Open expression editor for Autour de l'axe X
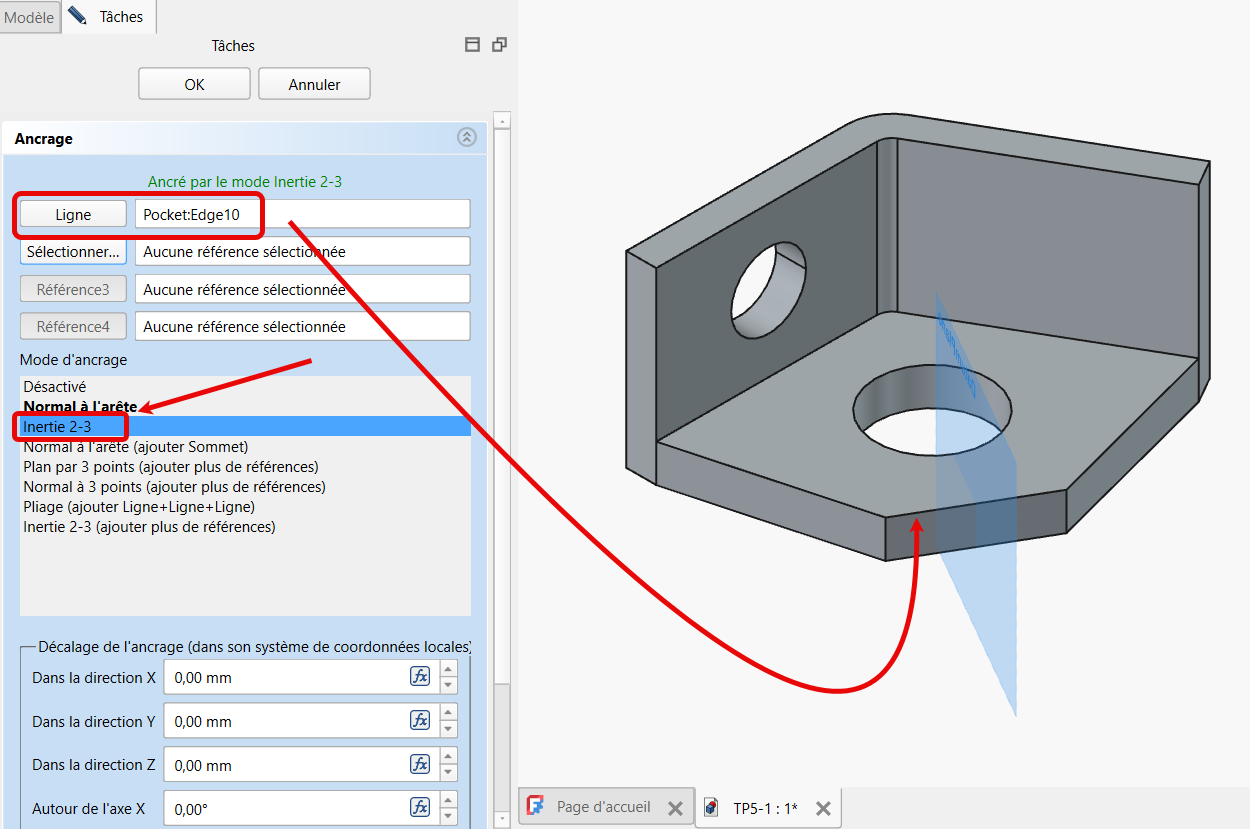 [x=420, y=808]
